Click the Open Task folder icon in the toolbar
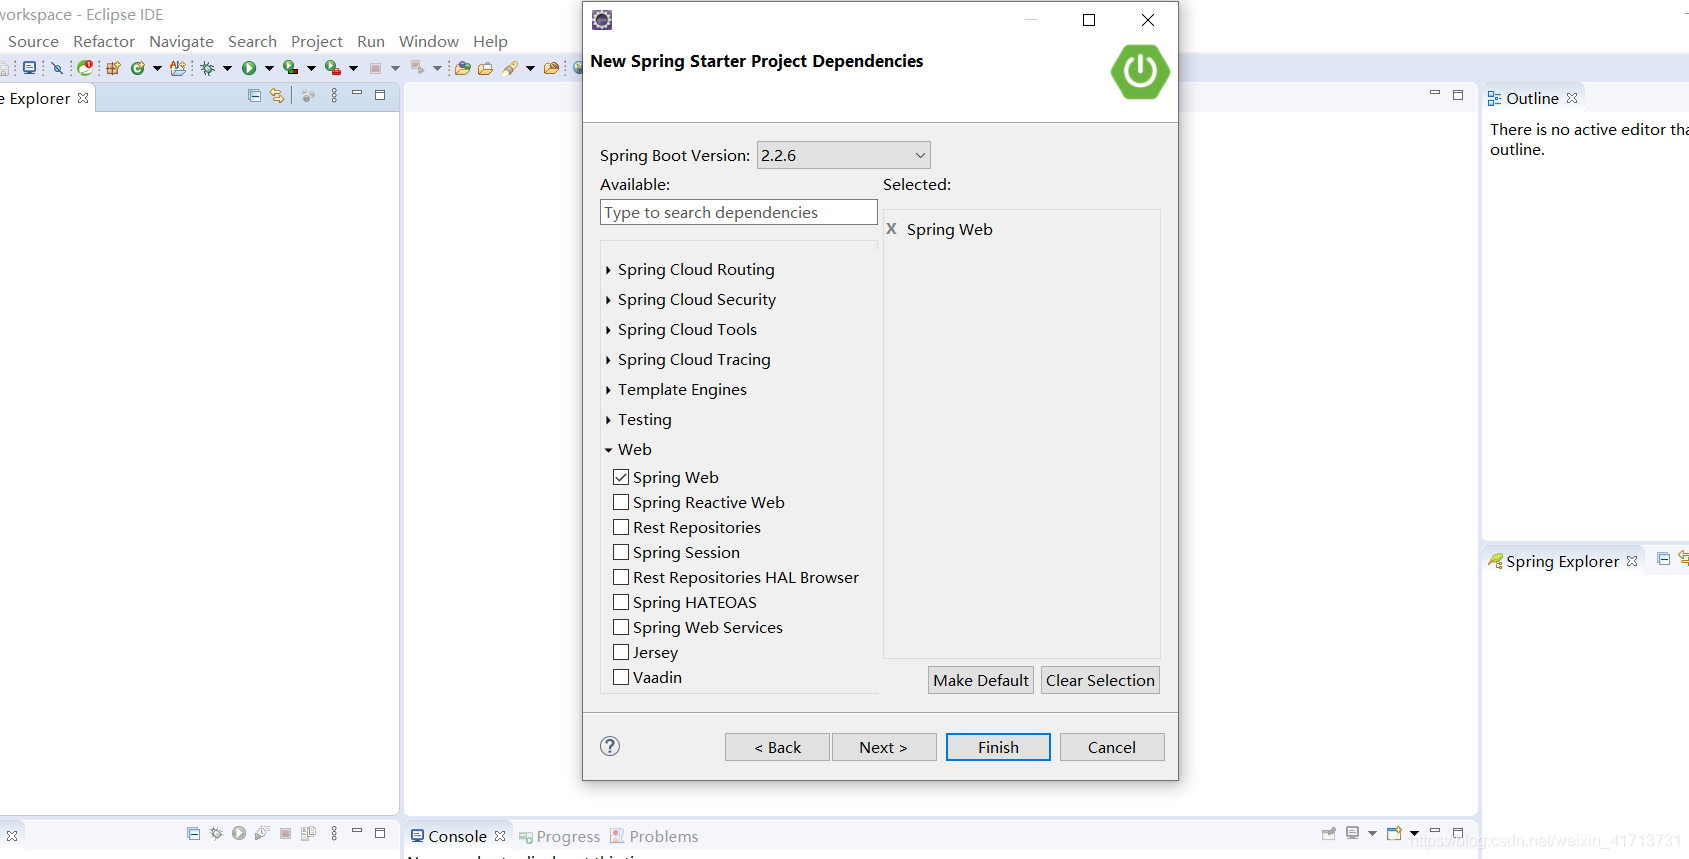 pyautogui.click(x=486, y=68)
